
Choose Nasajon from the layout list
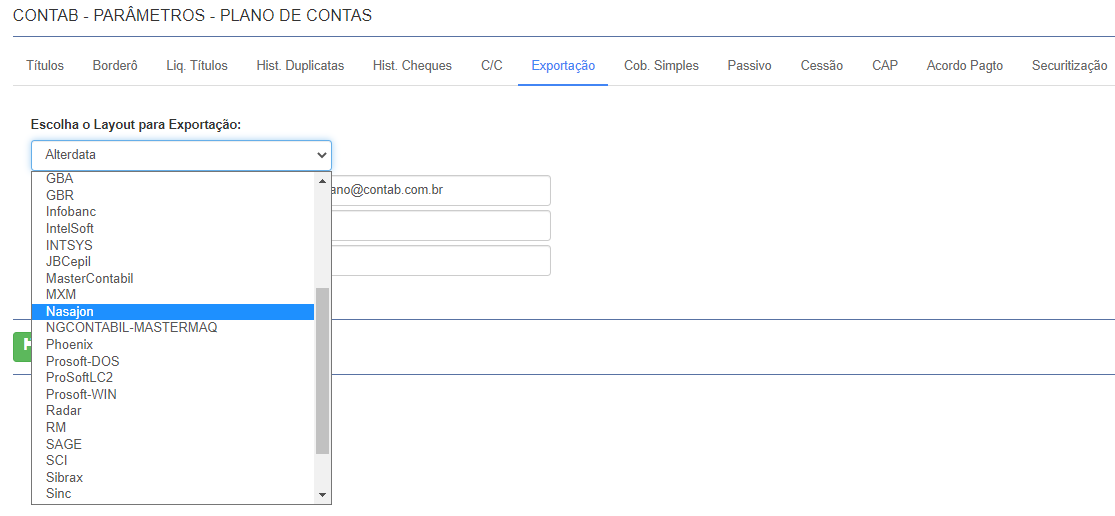coord(172,312)
